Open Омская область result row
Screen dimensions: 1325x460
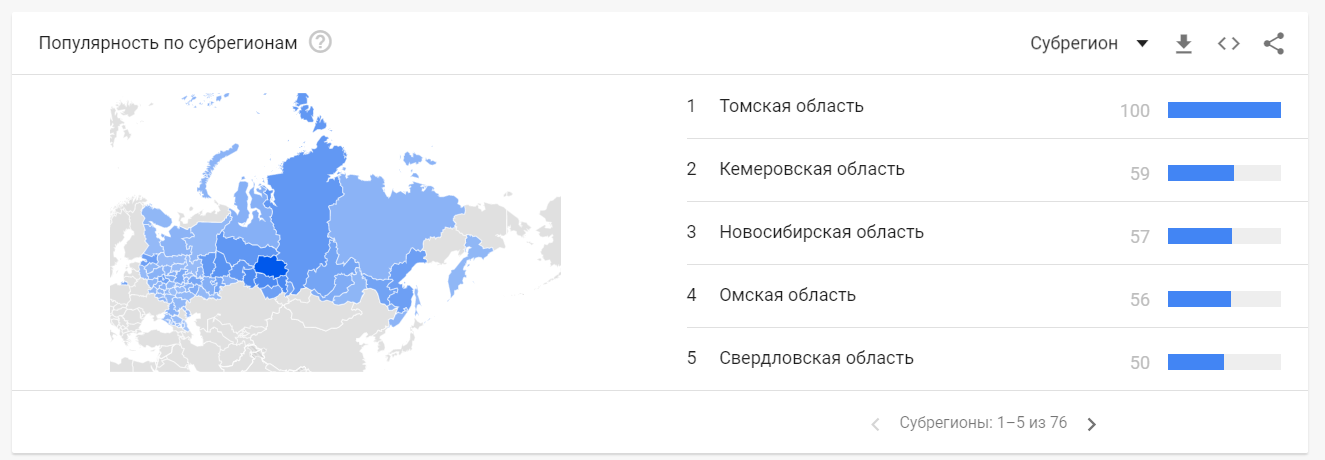tap(787, 295)
